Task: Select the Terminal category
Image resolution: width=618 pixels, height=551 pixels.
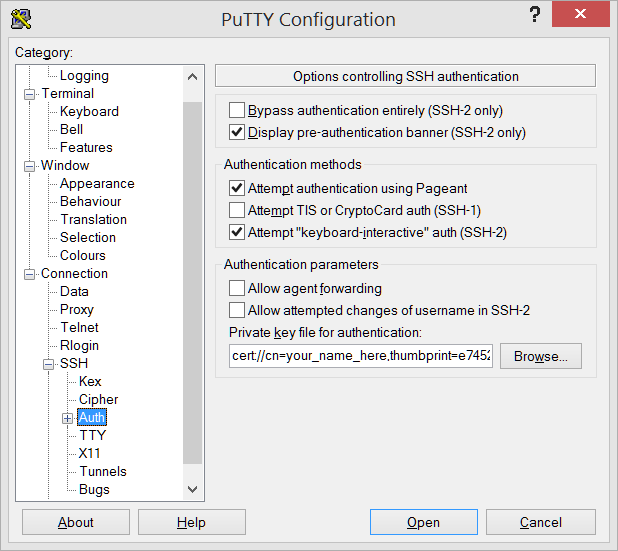Action: (68, 94)
